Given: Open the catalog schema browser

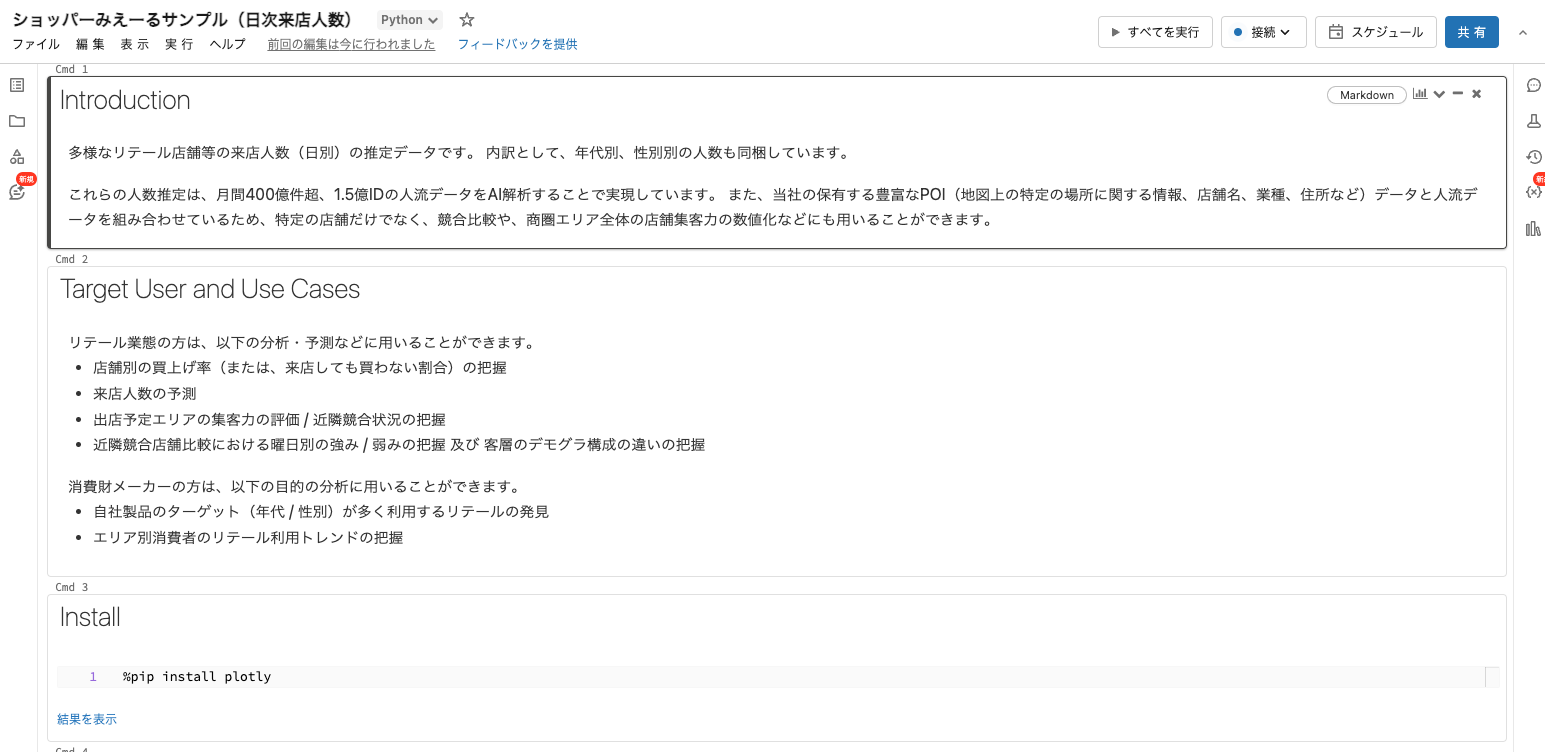Looking at the screenshot, I should 16,156.
